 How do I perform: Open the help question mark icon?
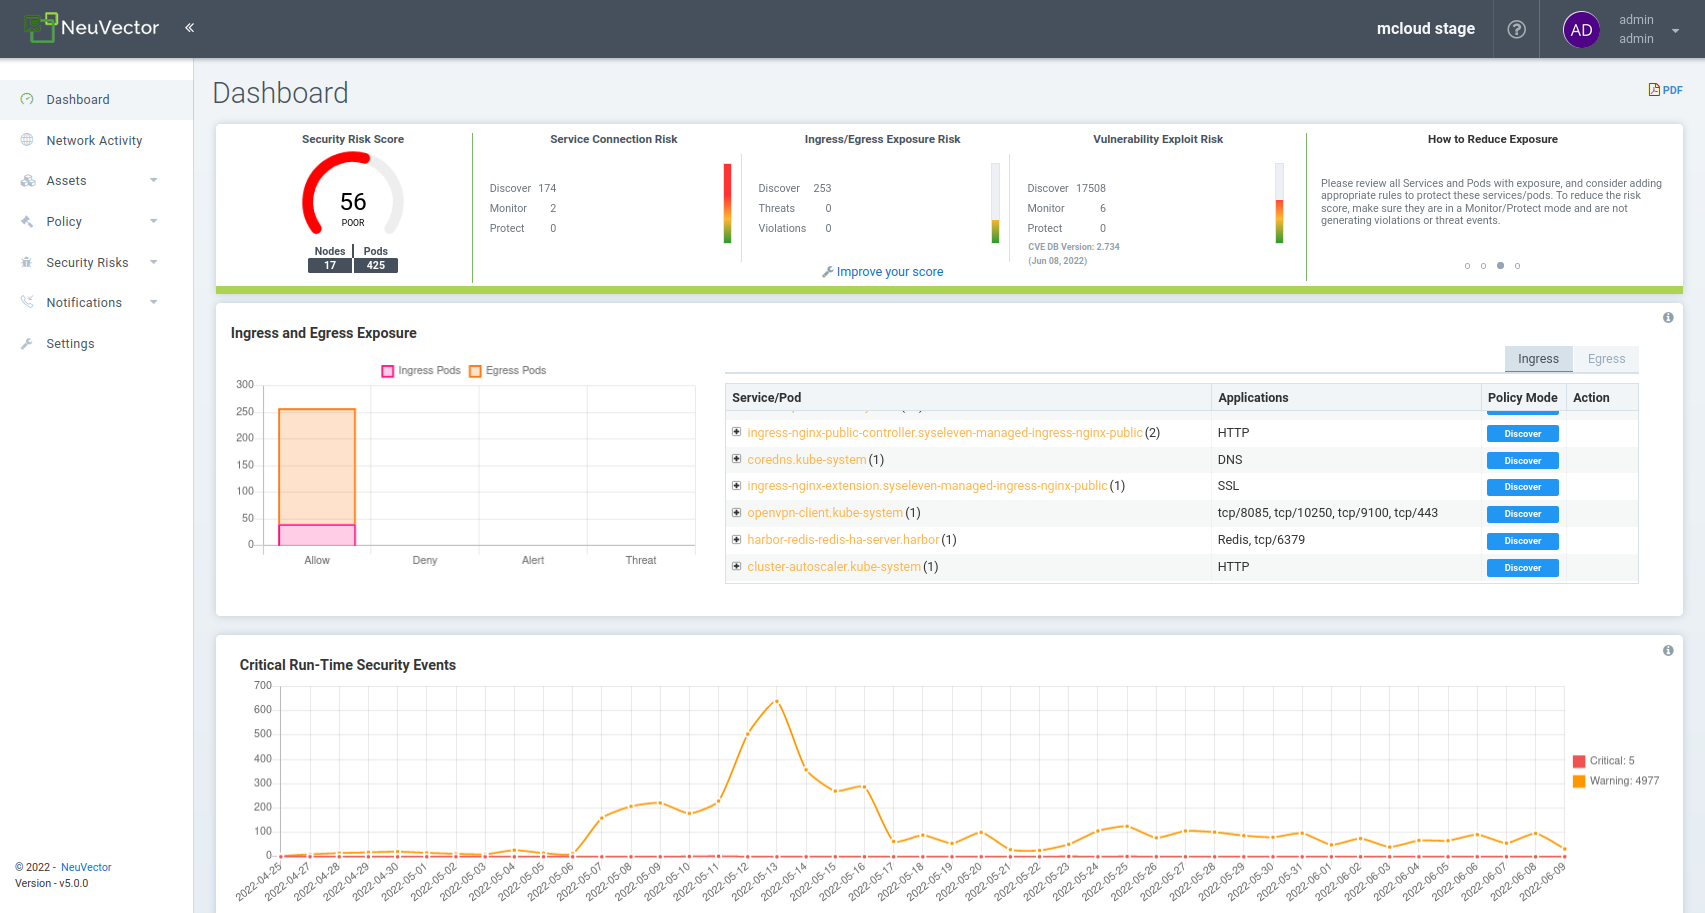pyautogui.click(x=1516, y=29)
